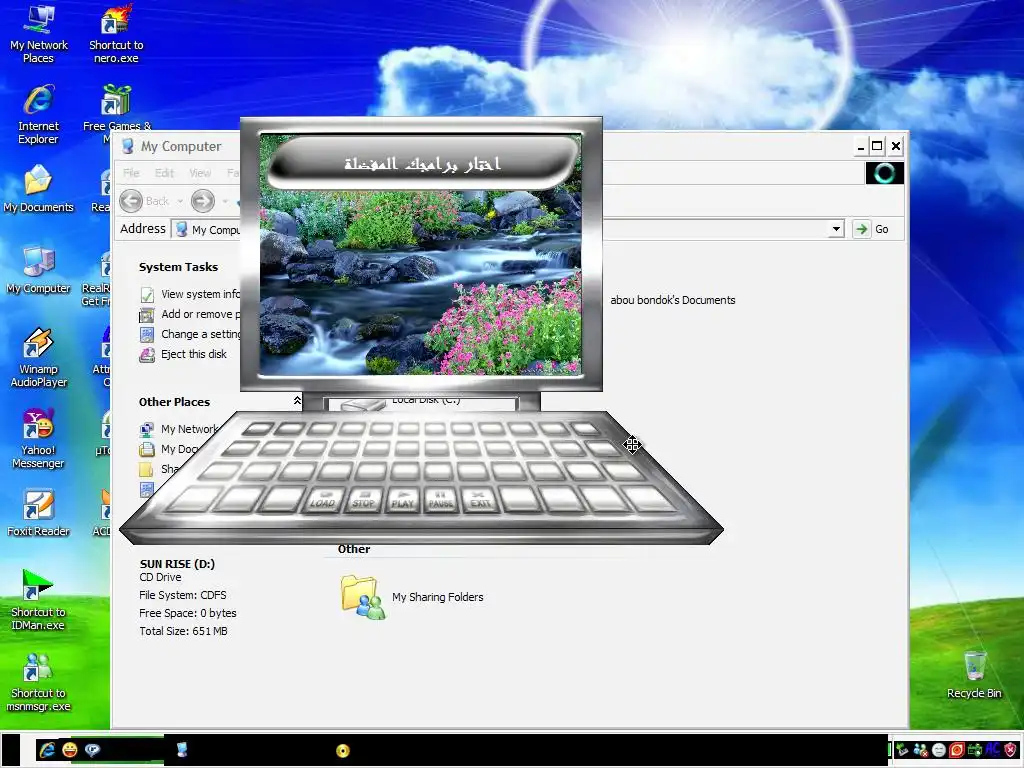This screenshot has width=1024, height=768.
Task: Click the Total Size: 651 MB text
Action: [183, 632]
